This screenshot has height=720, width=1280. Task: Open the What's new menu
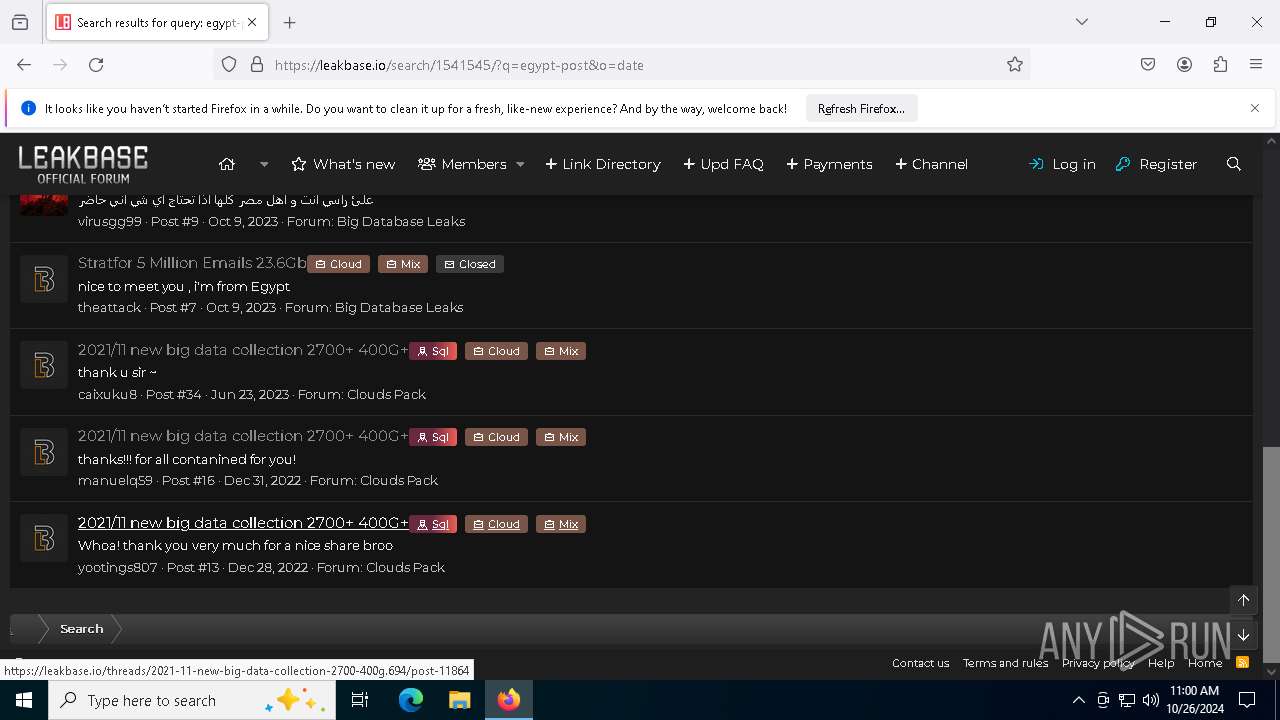343,164
